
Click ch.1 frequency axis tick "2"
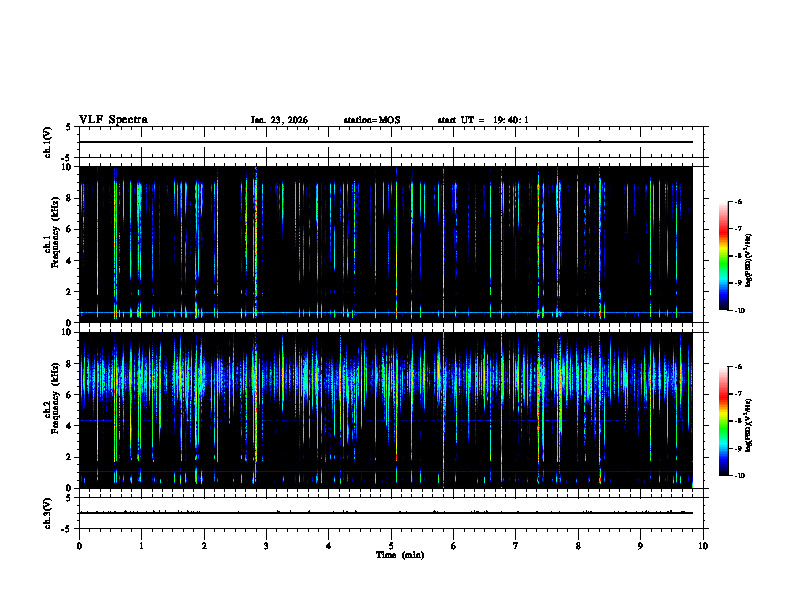coord(70,292)
